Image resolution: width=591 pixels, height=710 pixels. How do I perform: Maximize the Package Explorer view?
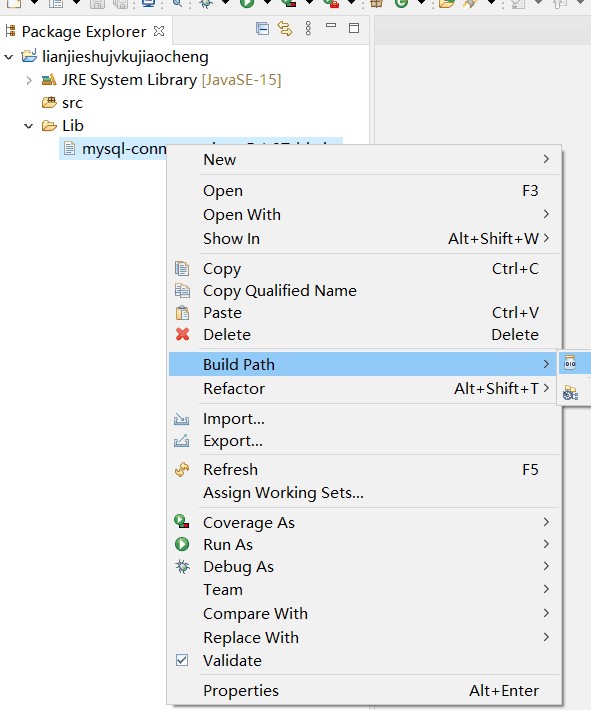354,28
